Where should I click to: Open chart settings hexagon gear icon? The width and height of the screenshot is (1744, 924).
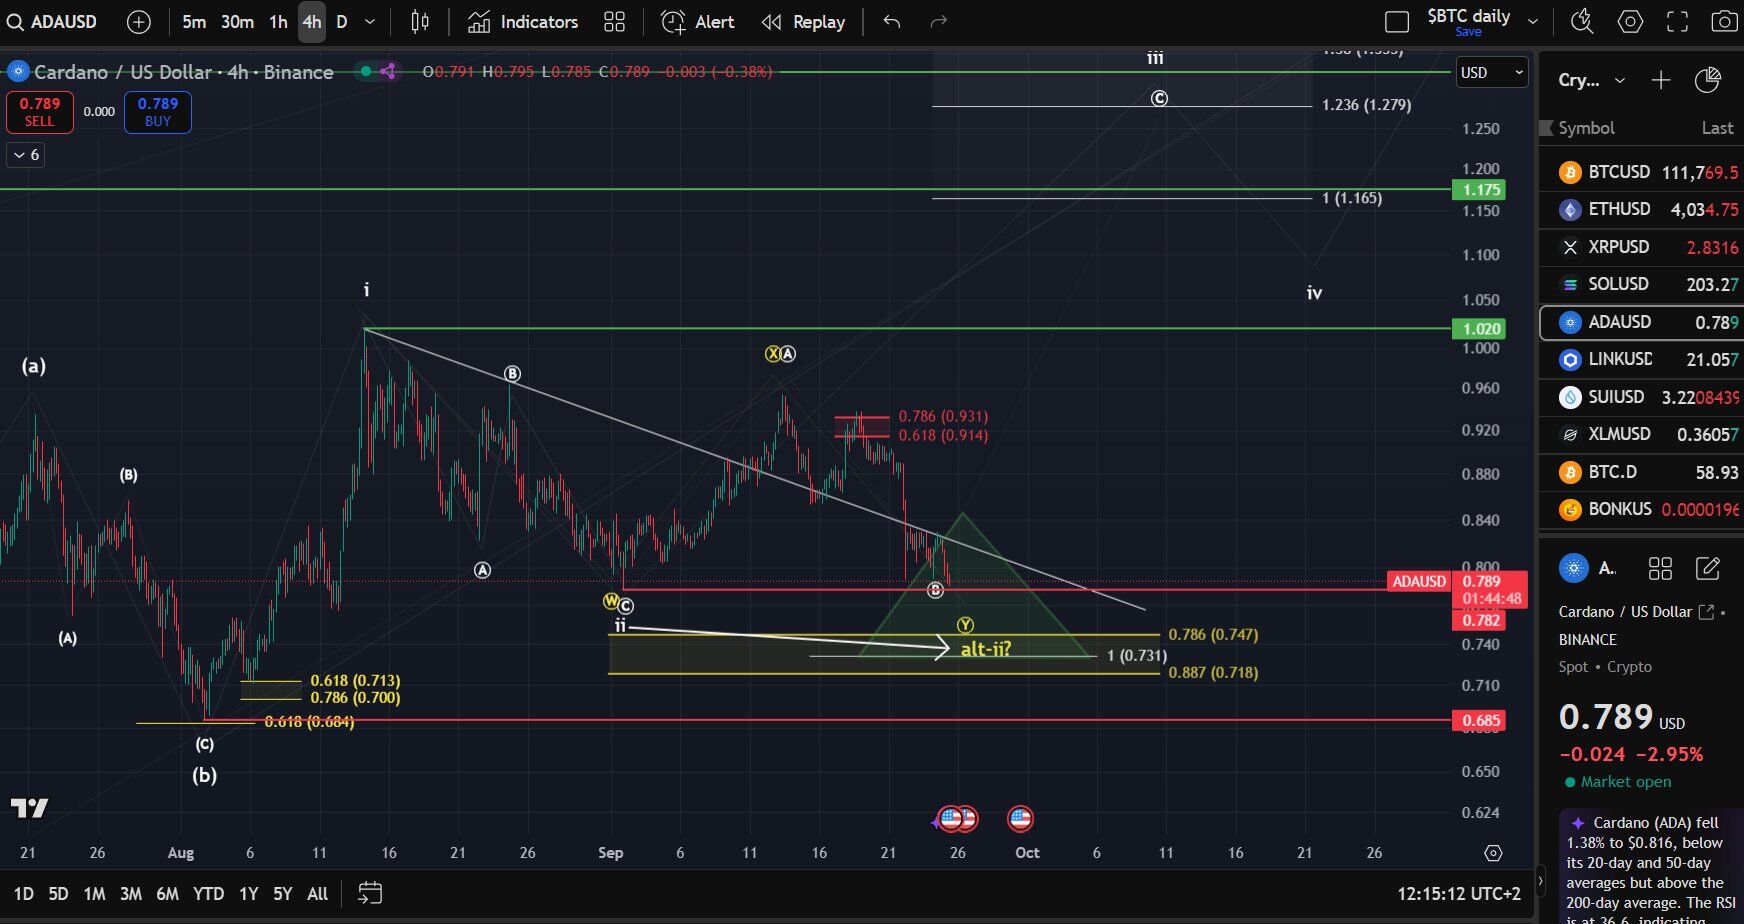coord(1630,21)
